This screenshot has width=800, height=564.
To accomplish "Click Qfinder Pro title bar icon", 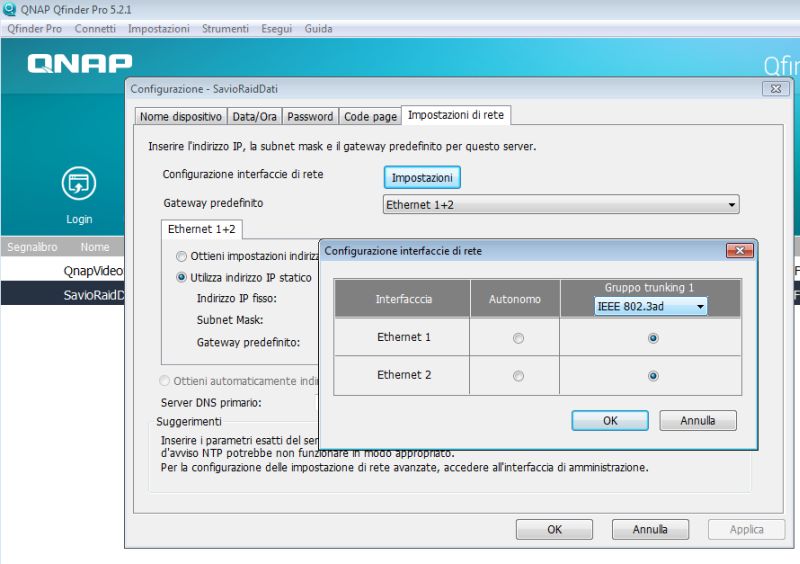I will coord(9,9).
